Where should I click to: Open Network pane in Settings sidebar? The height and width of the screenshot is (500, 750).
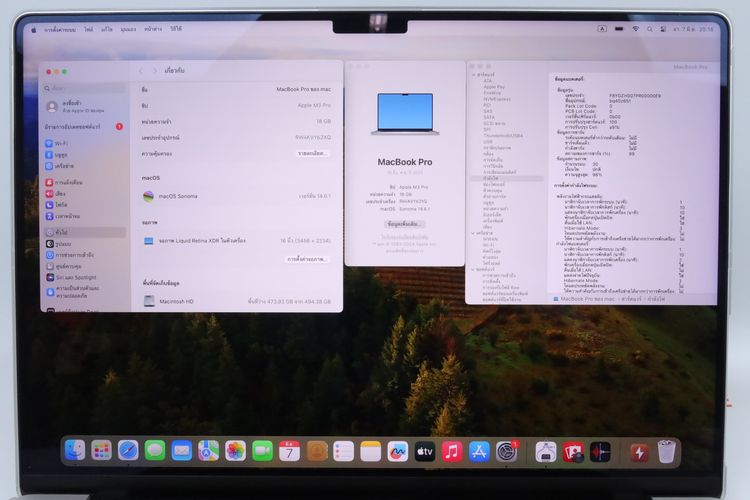[85, 166]
